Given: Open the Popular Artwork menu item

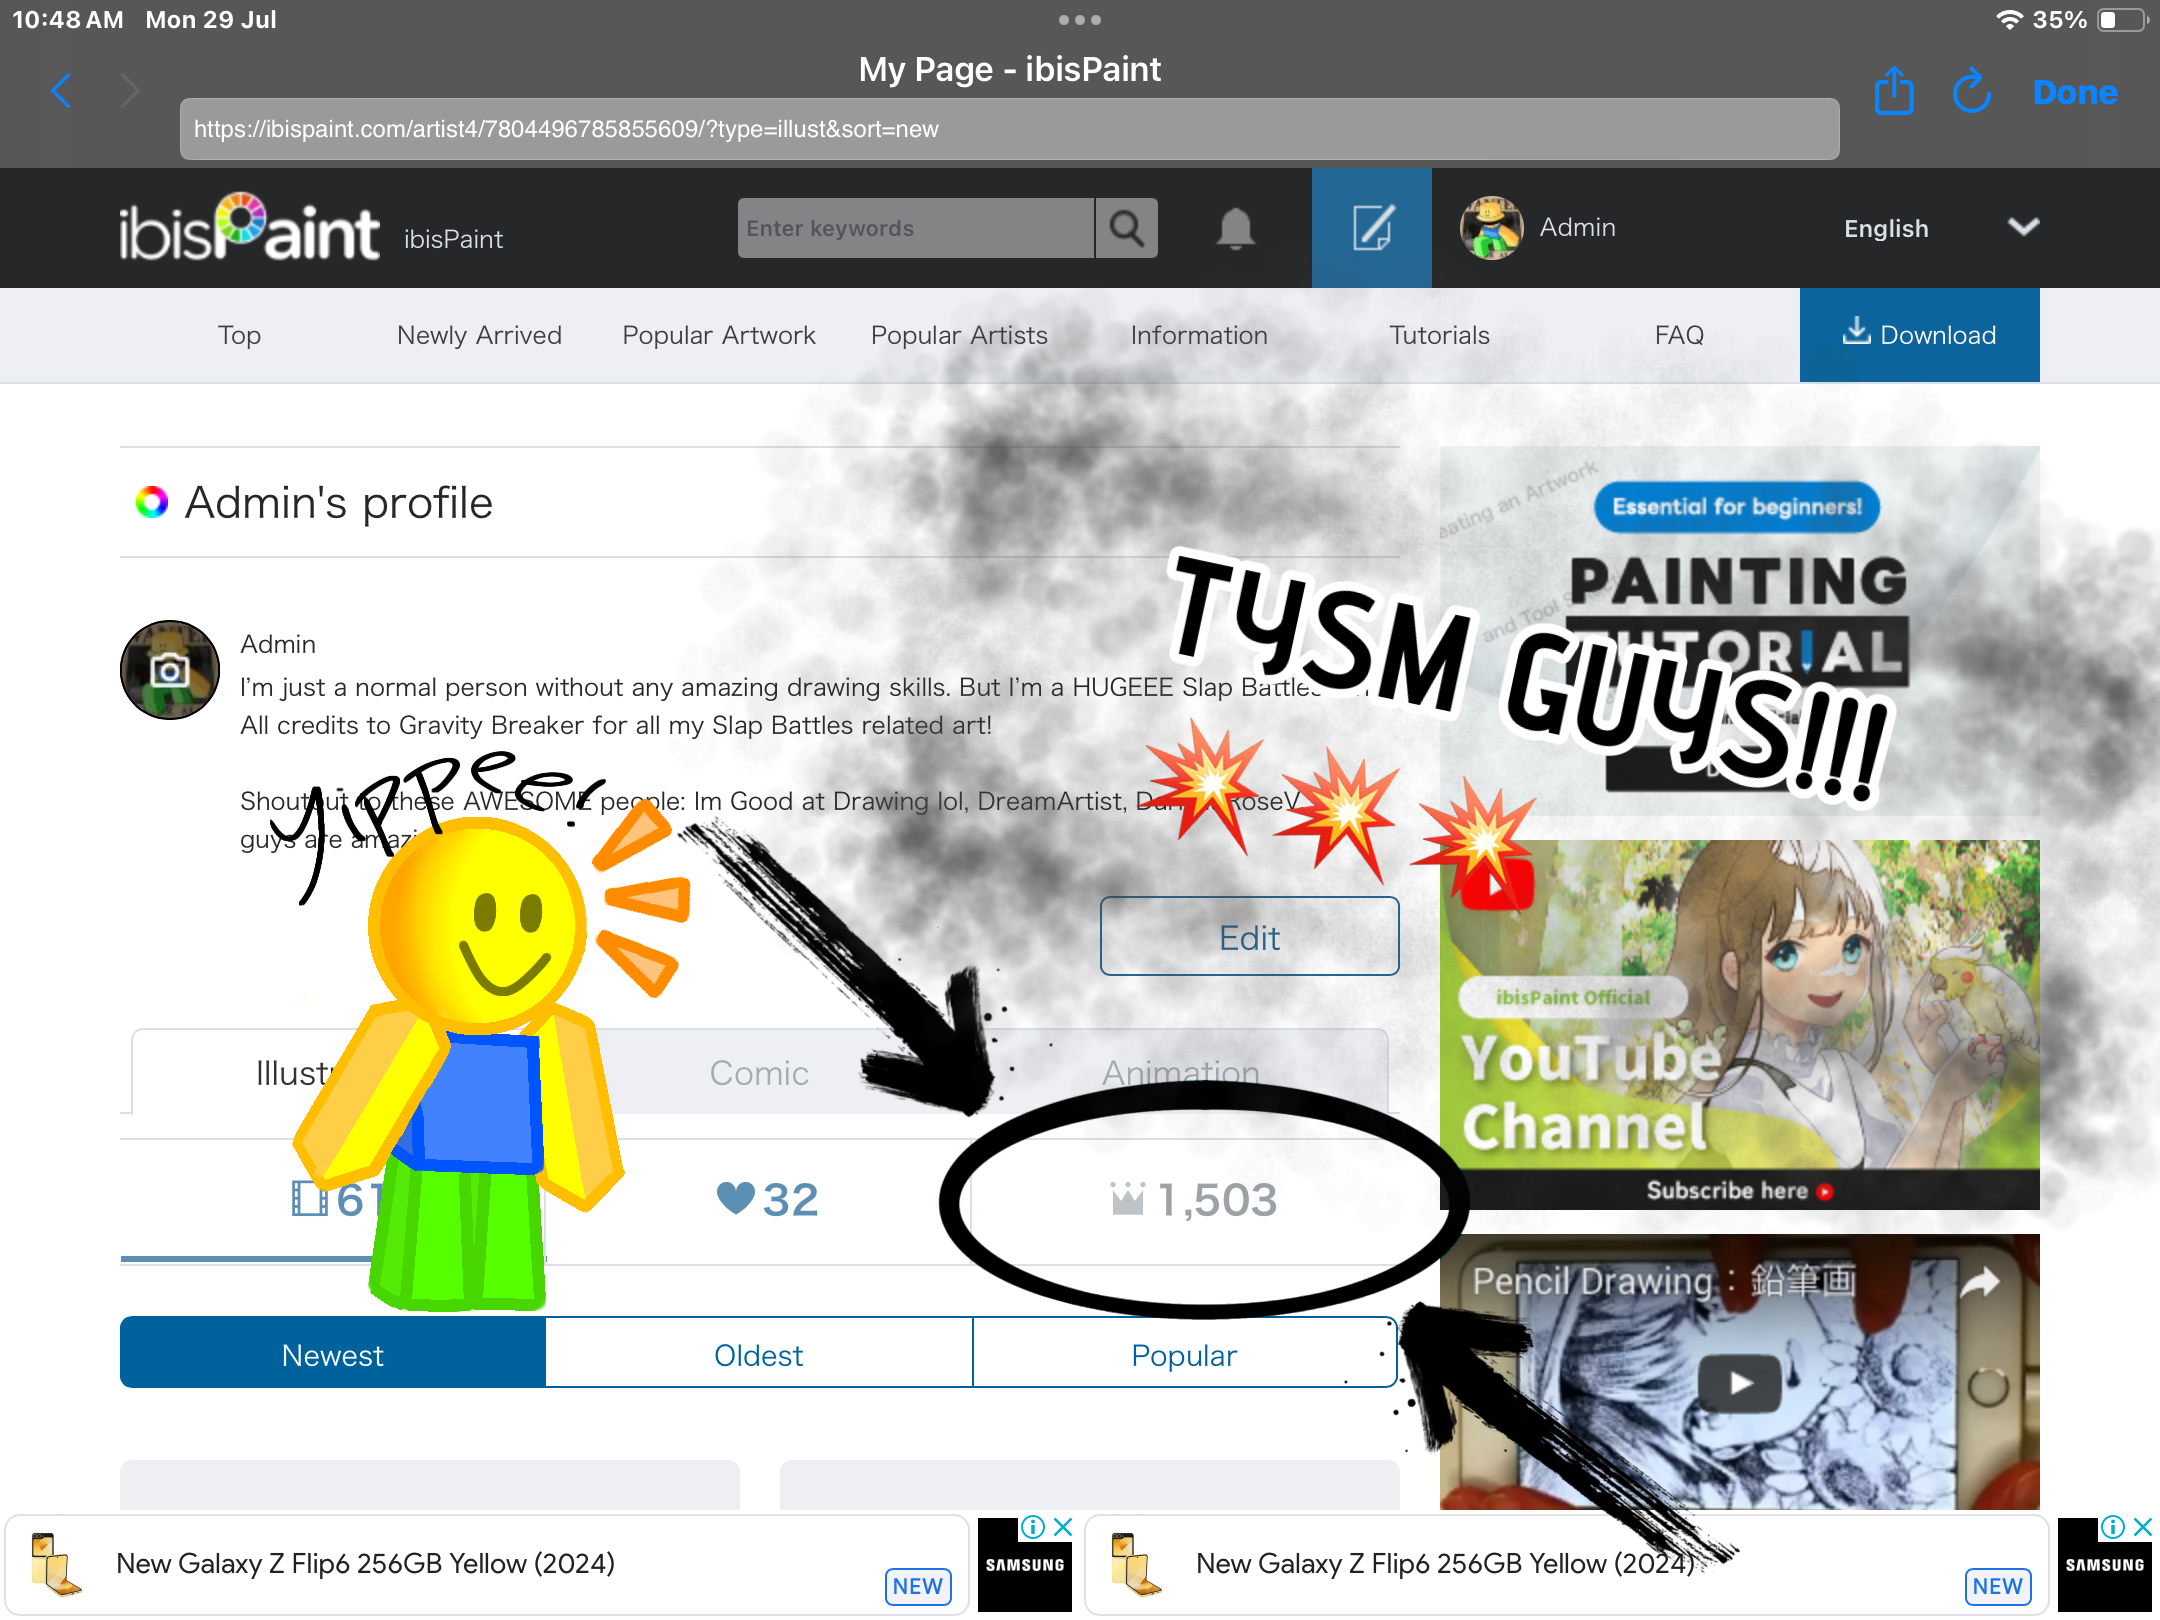Looking at the screenshot, I should (x=718, y=335).
